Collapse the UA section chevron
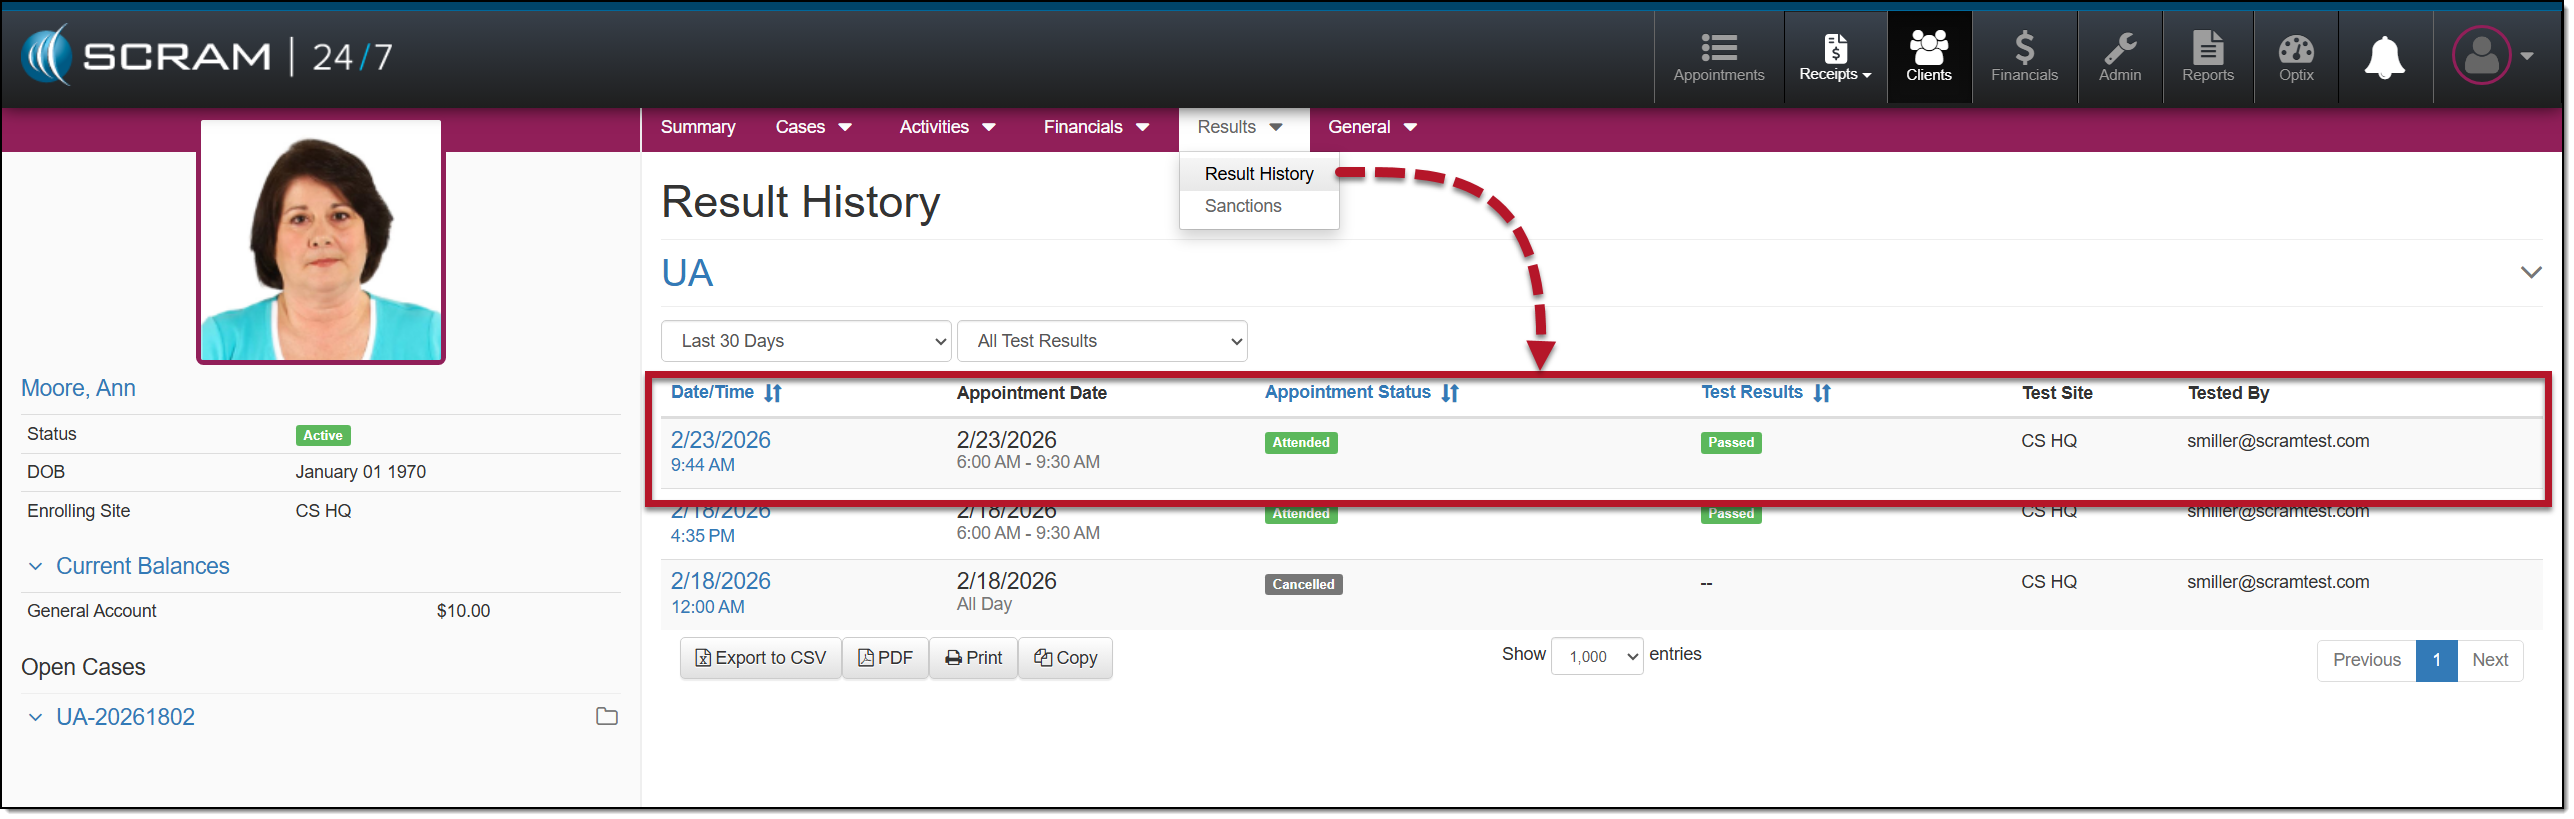The height and width of the screenshot is (819, 2574). (x=2530, y=273)
